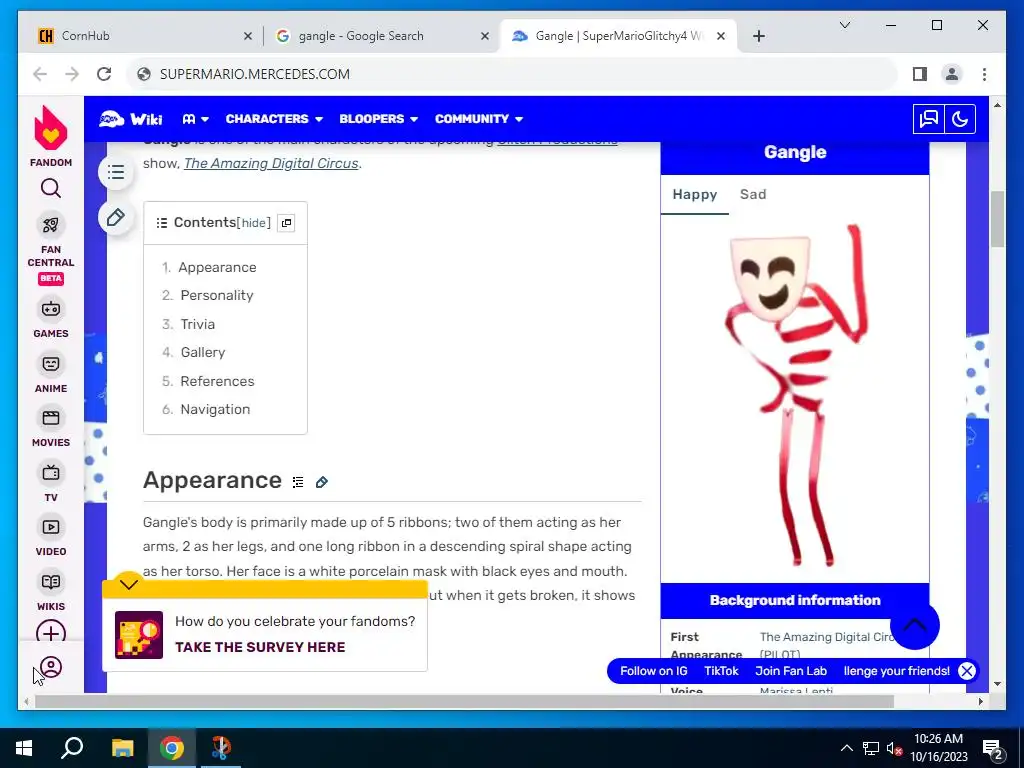1024x768 pixels.
Task: Click the Join Fan Lab link
Action: (791, 671)
